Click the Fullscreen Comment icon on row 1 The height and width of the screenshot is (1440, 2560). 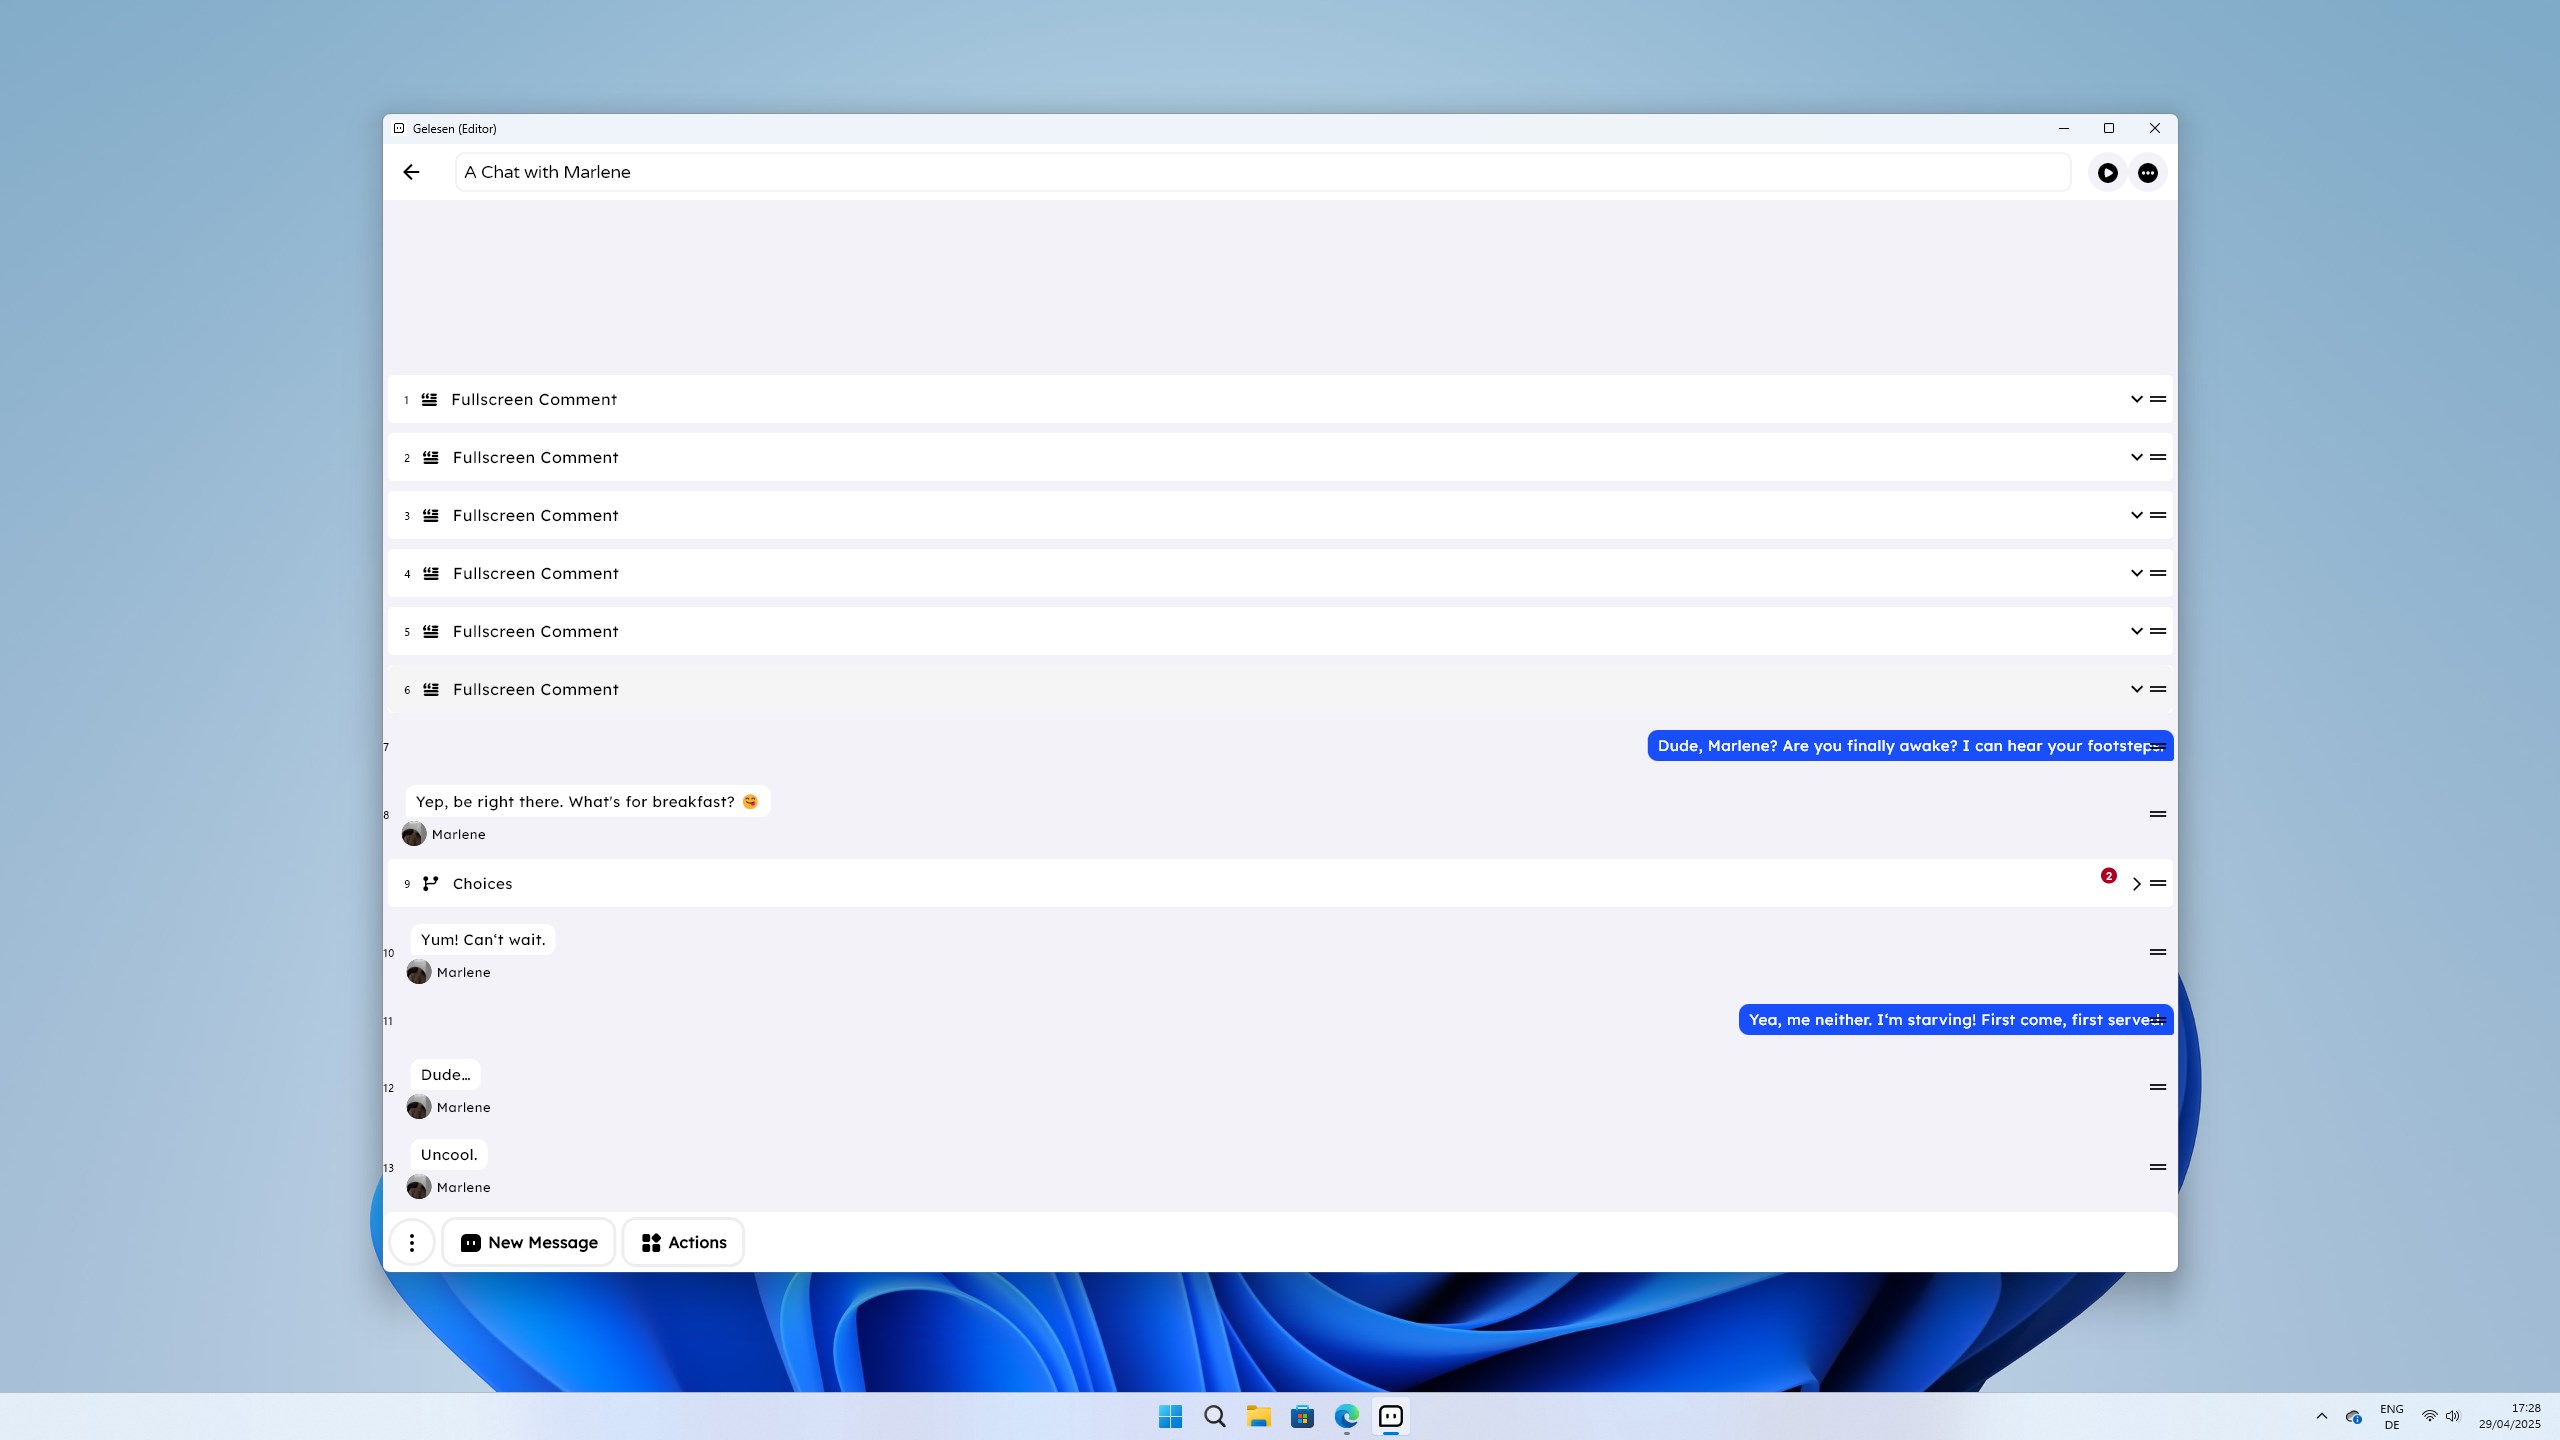coord(429,399)
